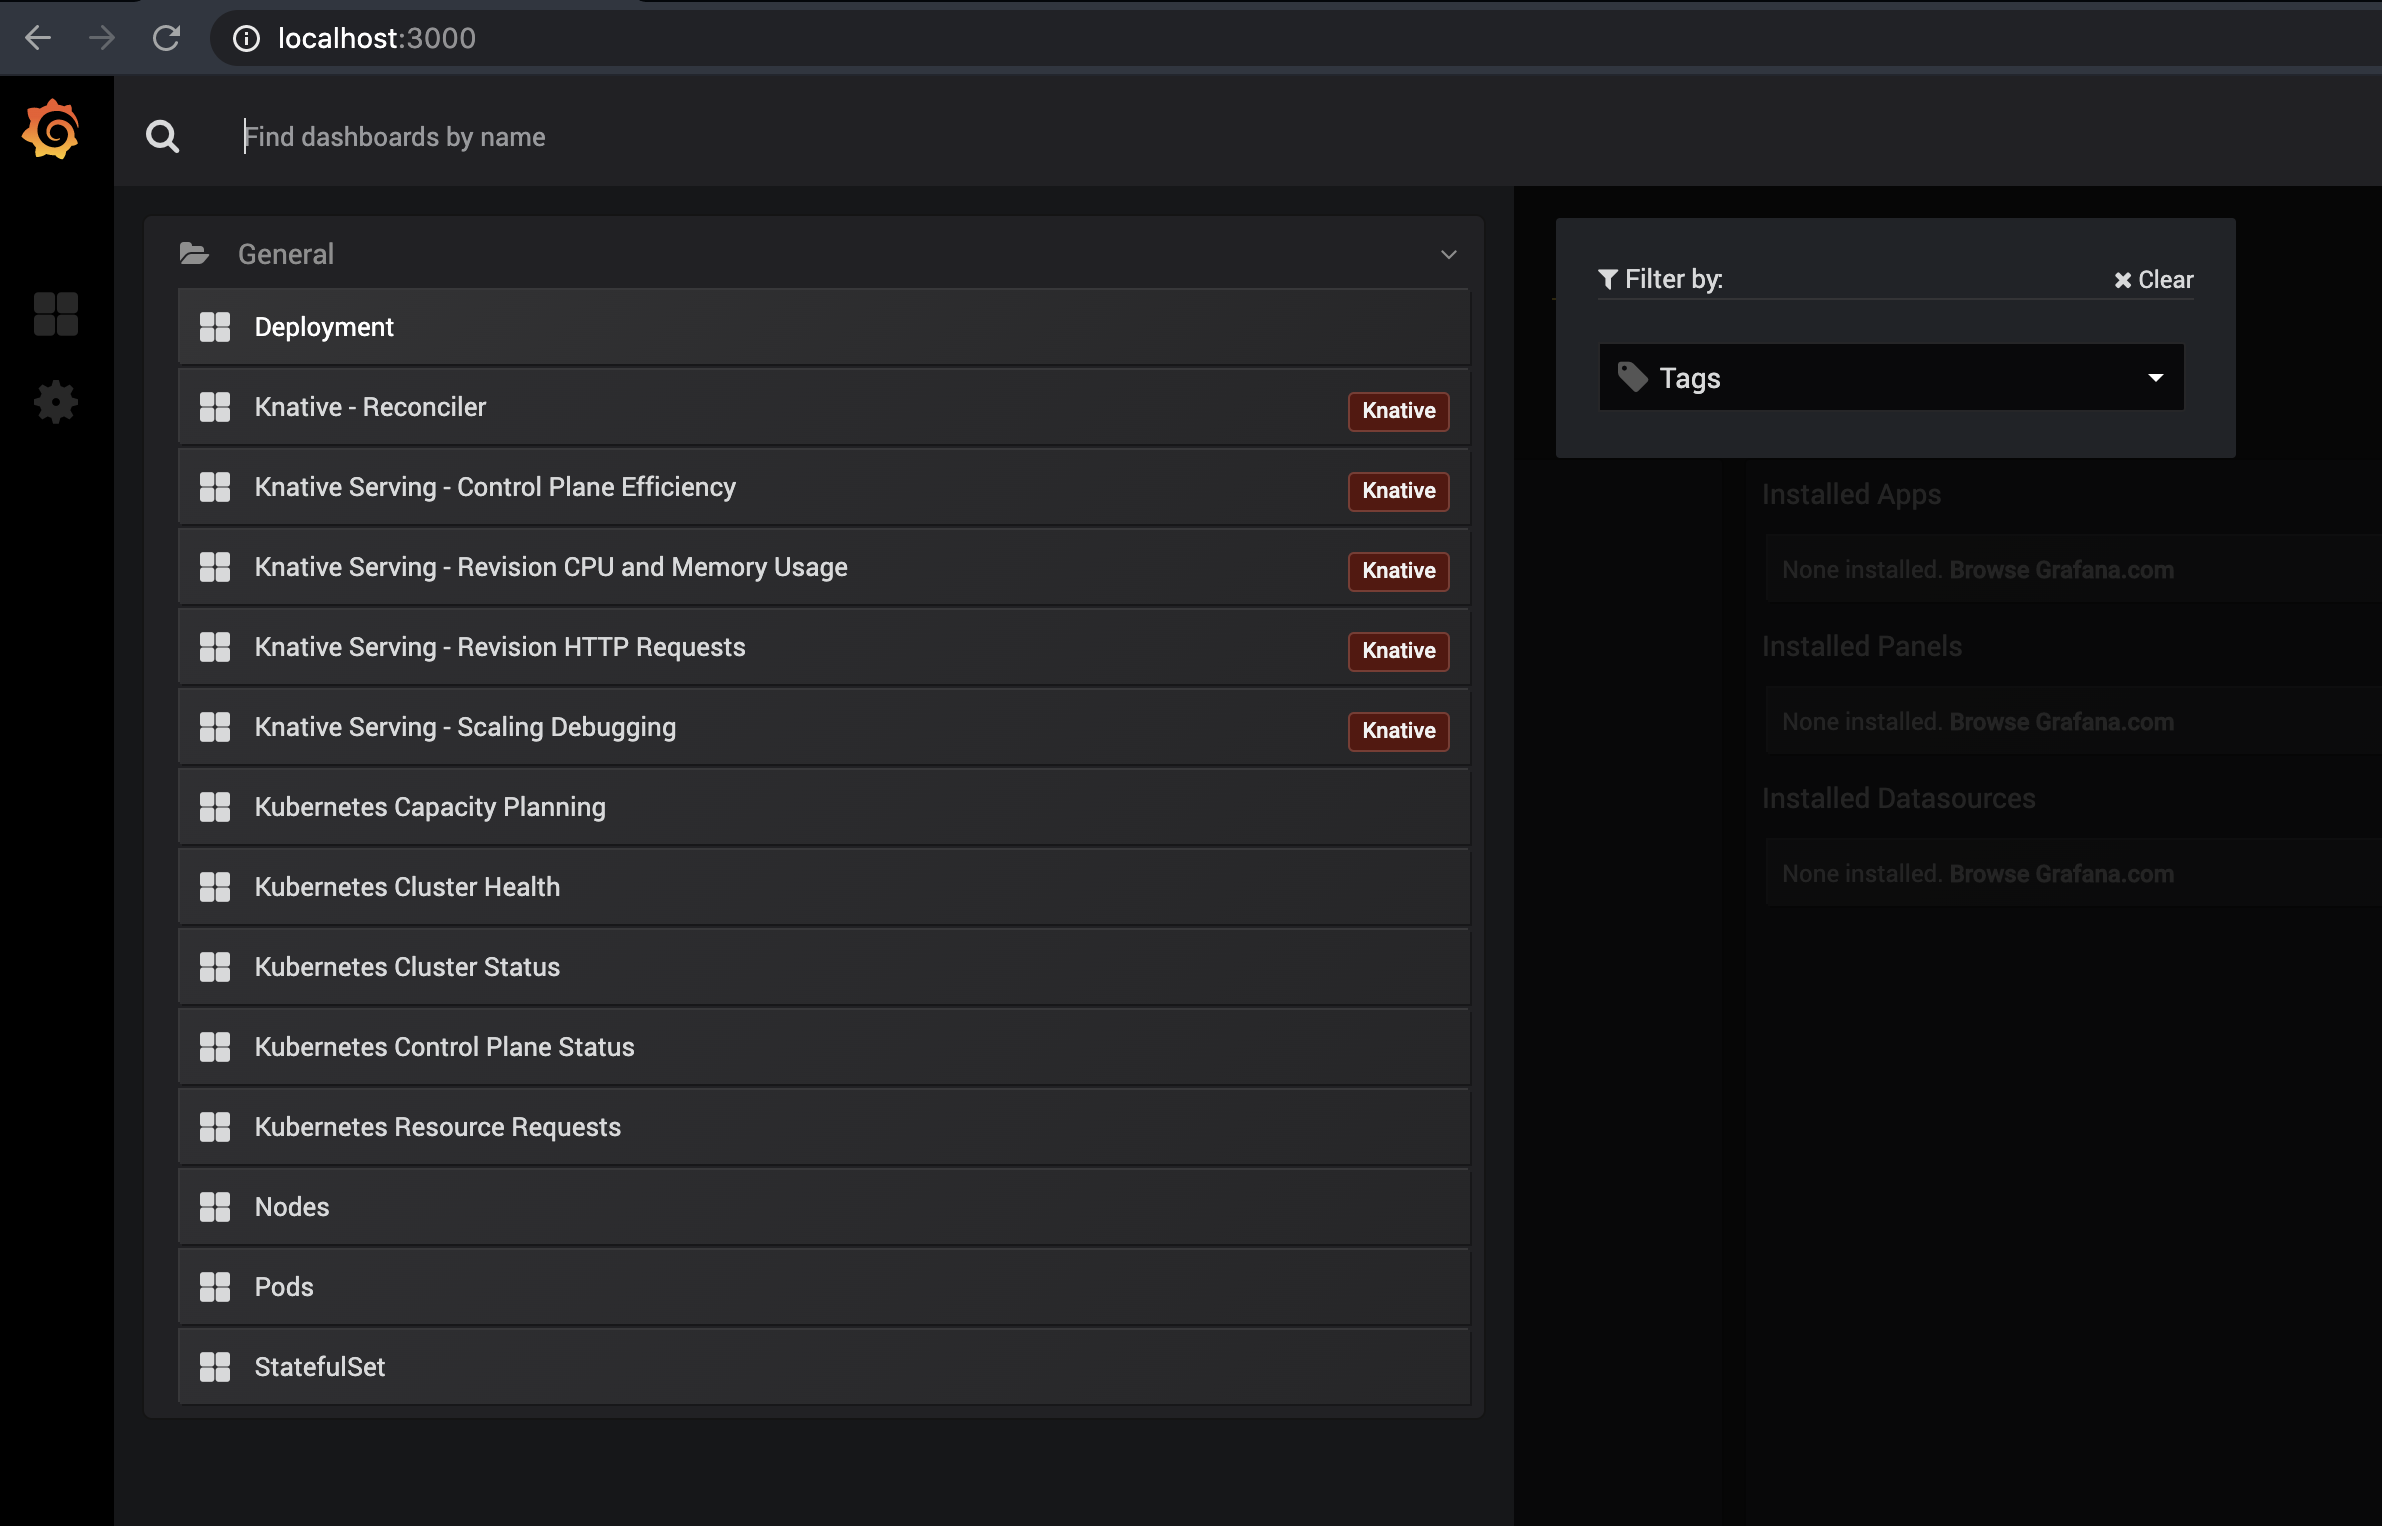Click the localhost:3000 address bar
The height and width of the screenshot is (1526, 2382).
click(x=1295, y=38)
